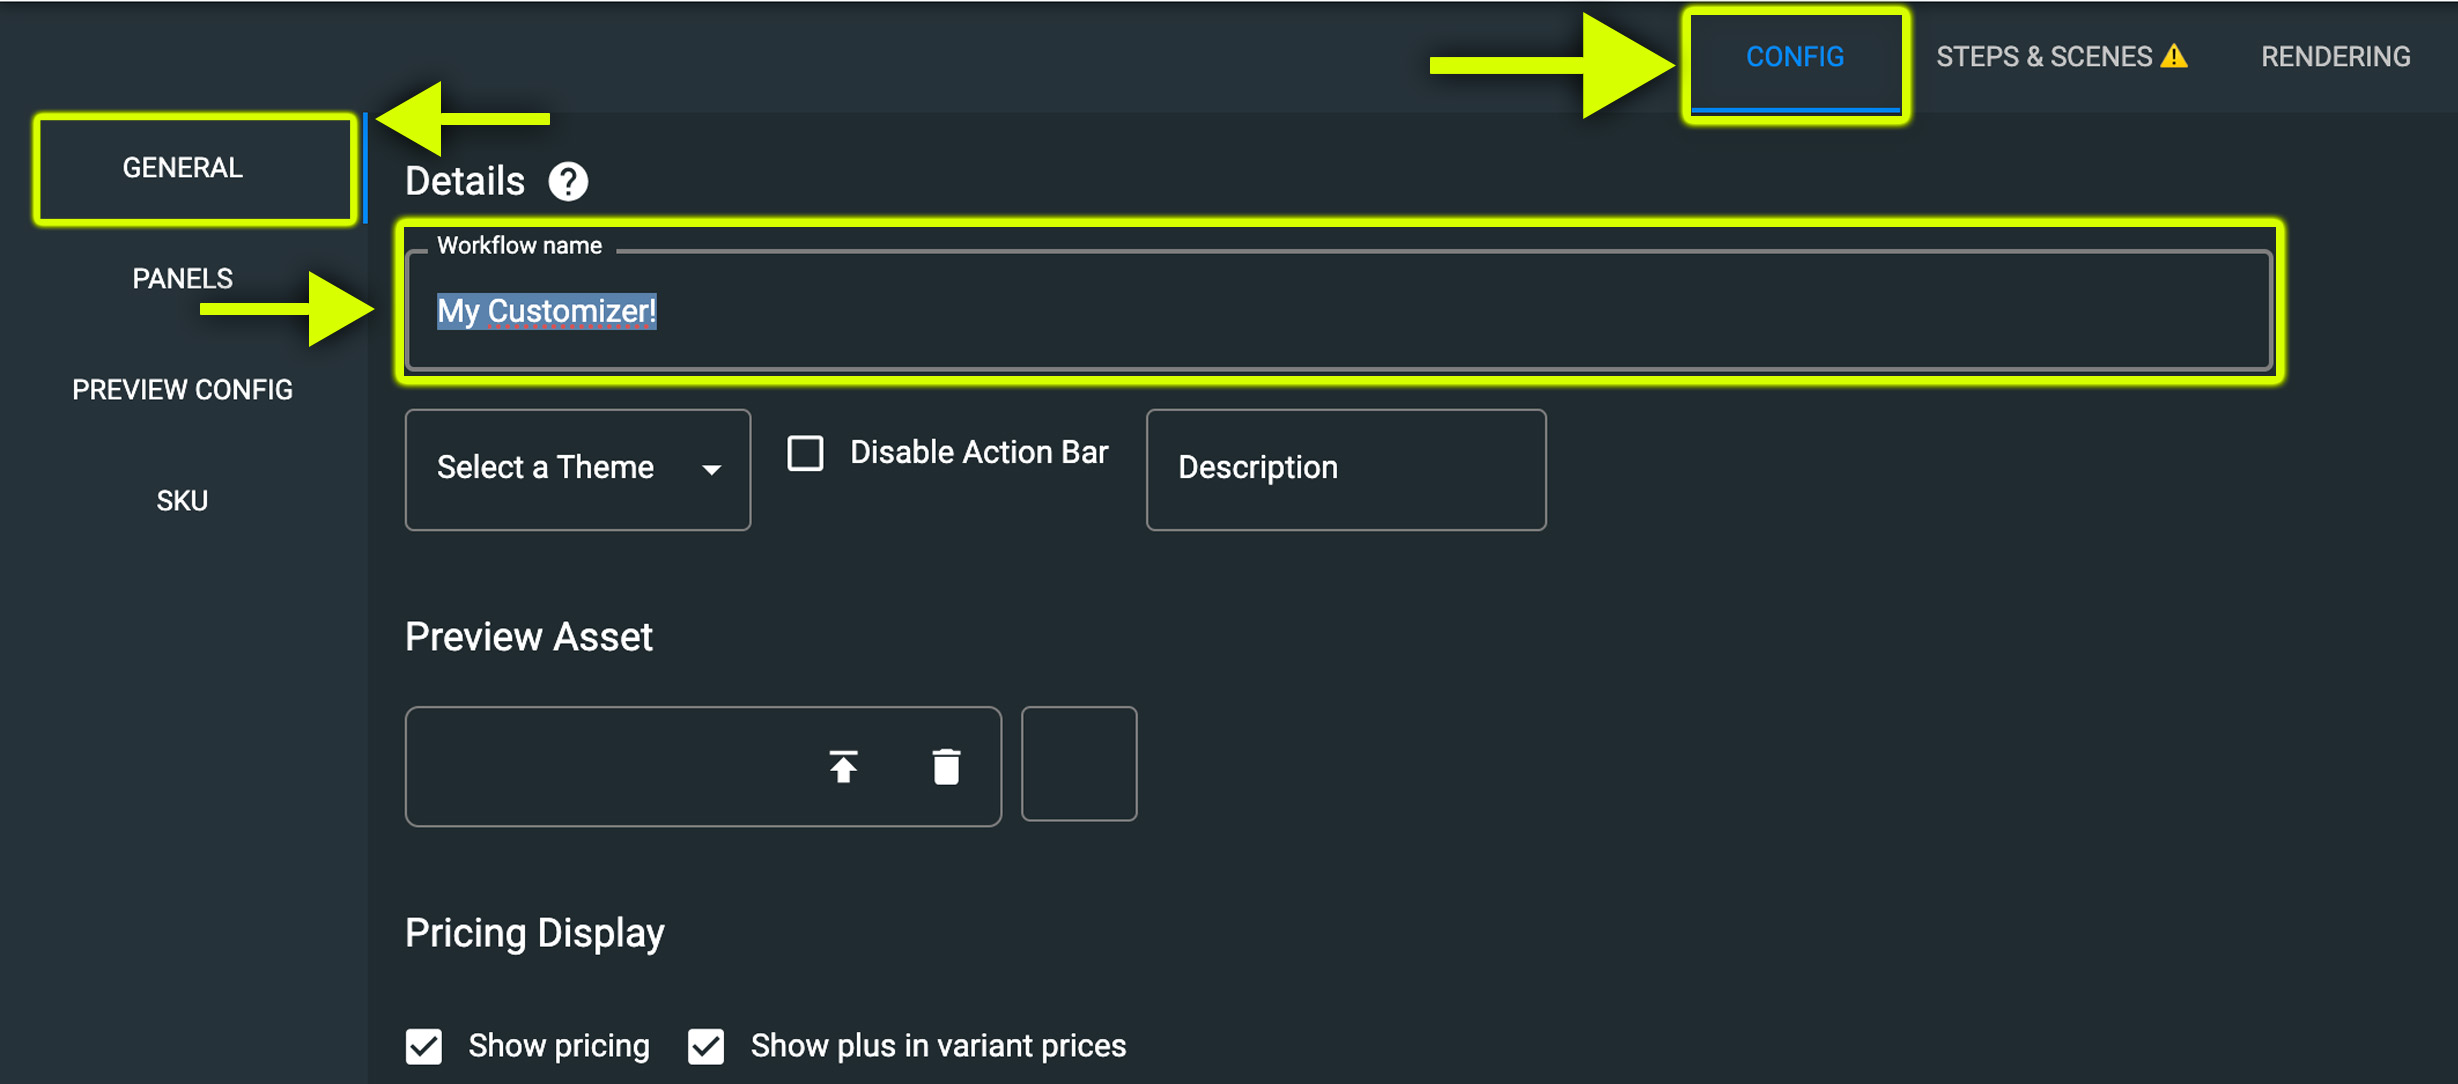Click the RENDERING tab
This screenshot has width=2458, height=1084.
2337,55
